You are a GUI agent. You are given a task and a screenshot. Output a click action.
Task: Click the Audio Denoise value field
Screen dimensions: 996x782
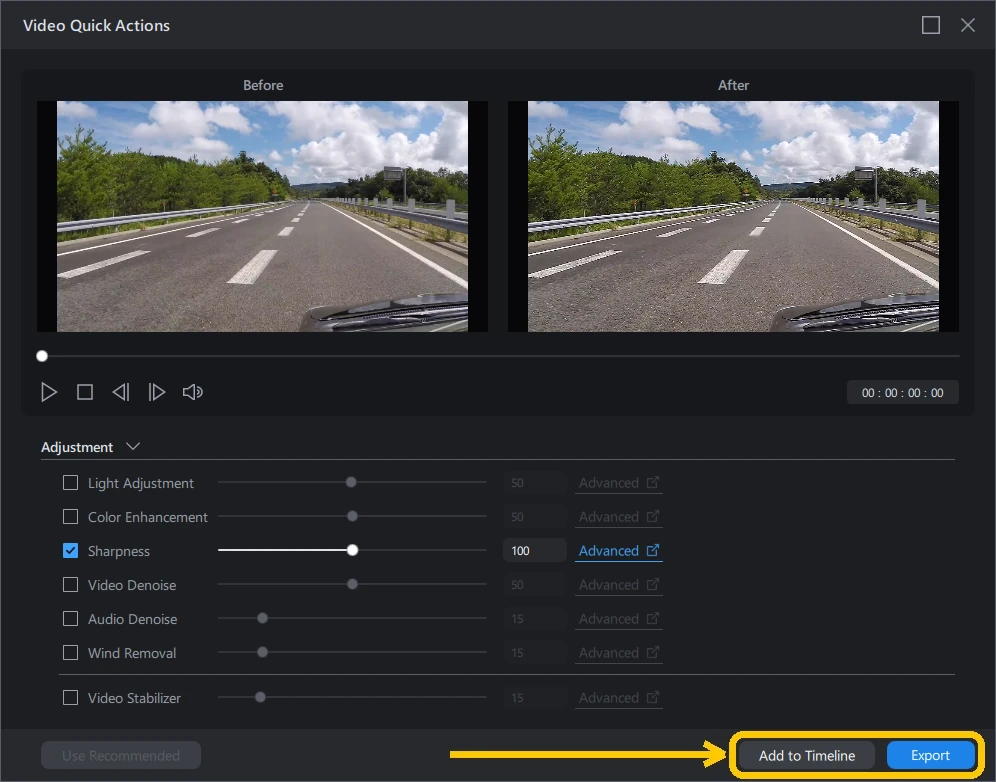535,619
